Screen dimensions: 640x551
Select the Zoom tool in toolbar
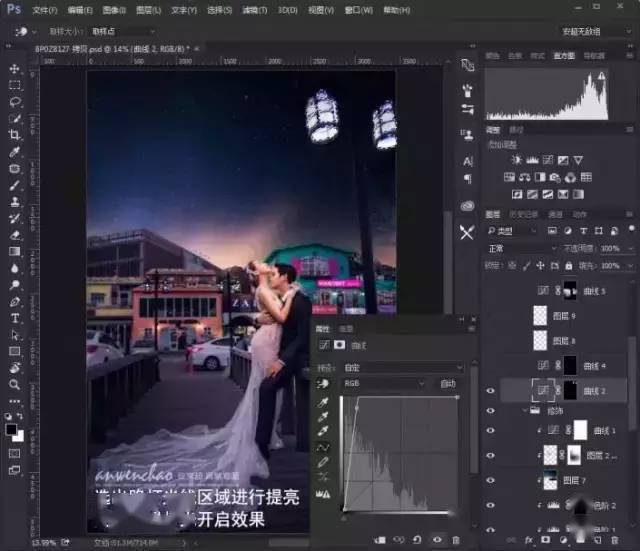[14, 384]
